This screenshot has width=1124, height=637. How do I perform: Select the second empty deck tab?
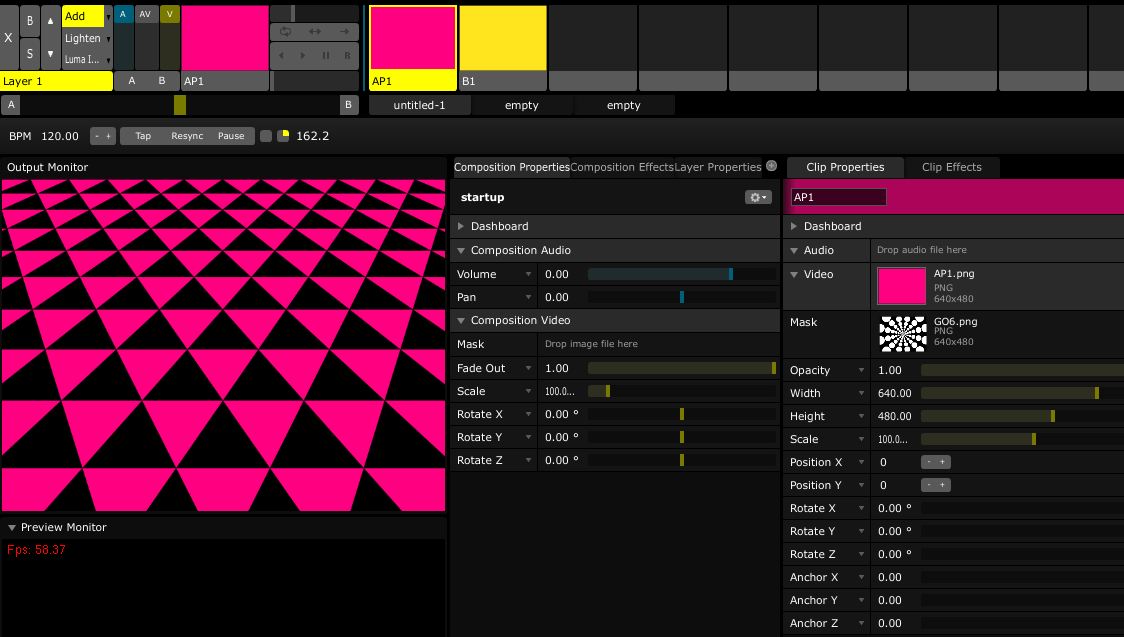coord(624,105)
